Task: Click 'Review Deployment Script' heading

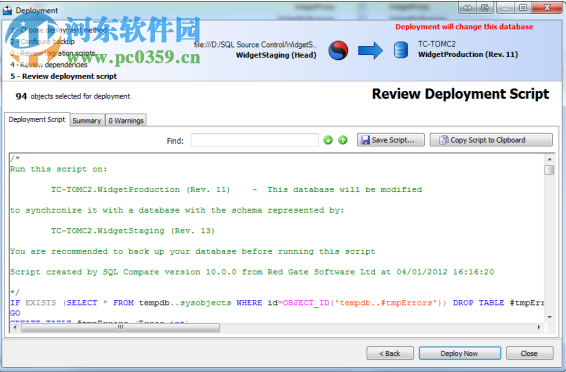Action: tap(461, 94)
